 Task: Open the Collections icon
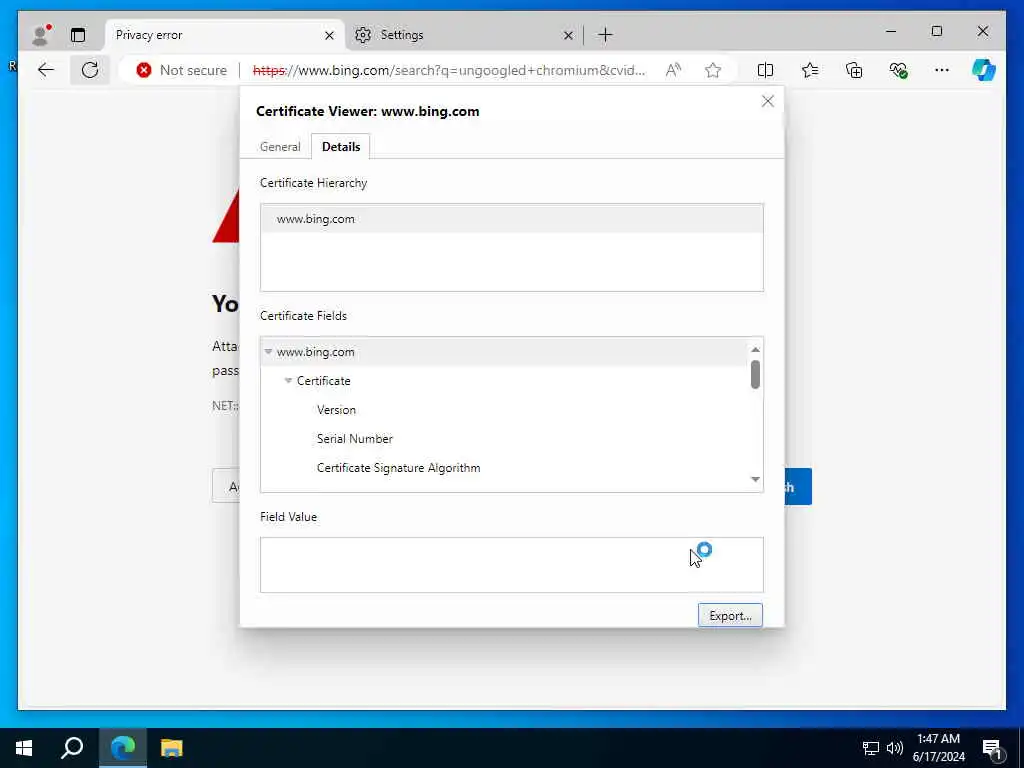[854, 70]
